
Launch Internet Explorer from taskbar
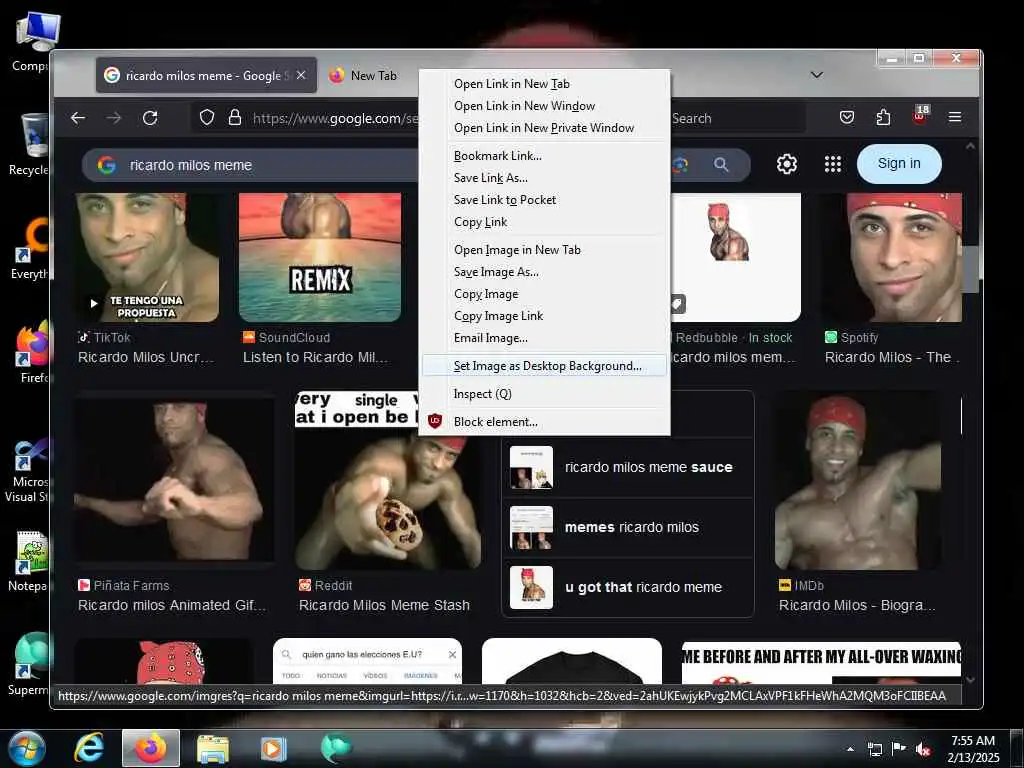coord(89,748)
